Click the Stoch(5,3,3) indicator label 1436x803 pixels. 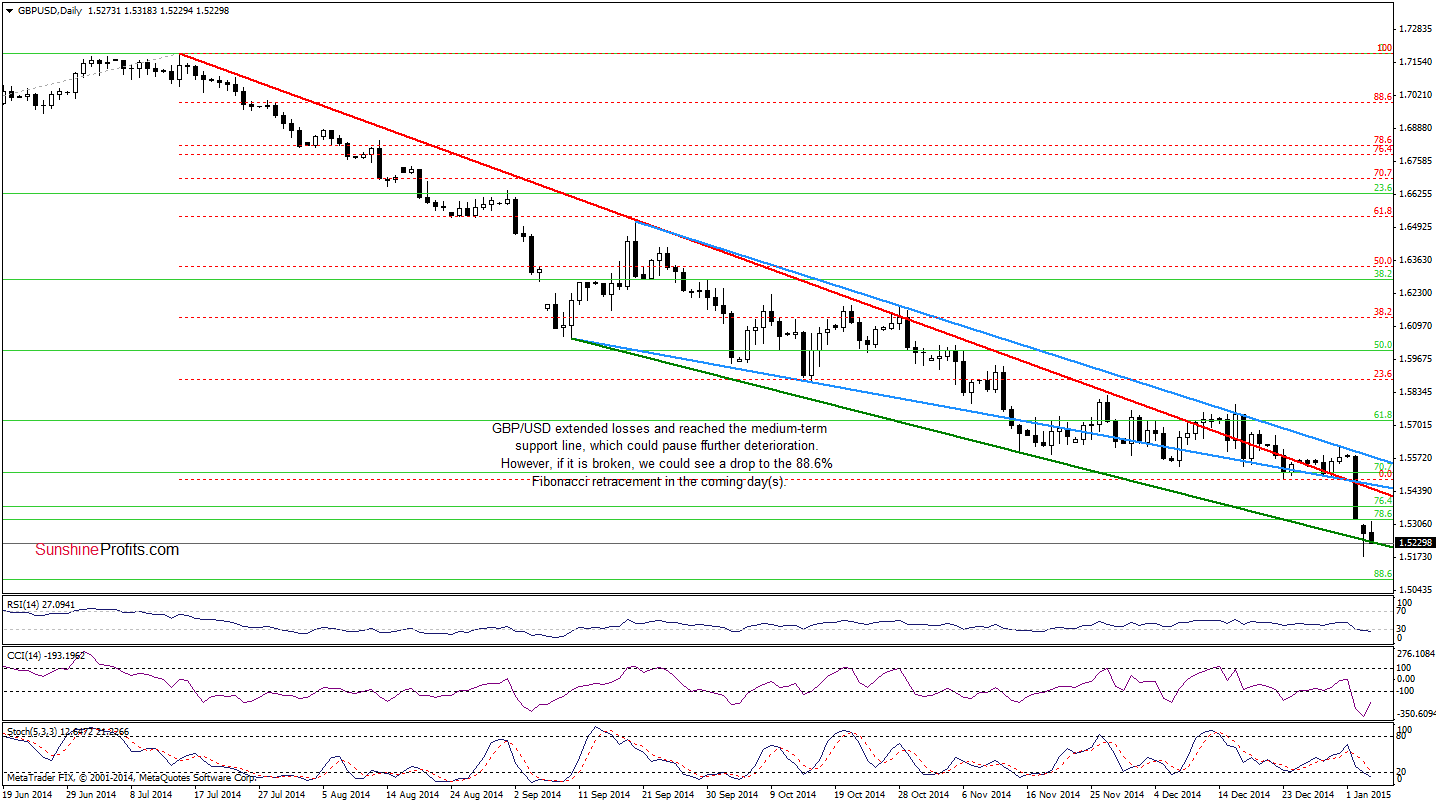(68, 732)
